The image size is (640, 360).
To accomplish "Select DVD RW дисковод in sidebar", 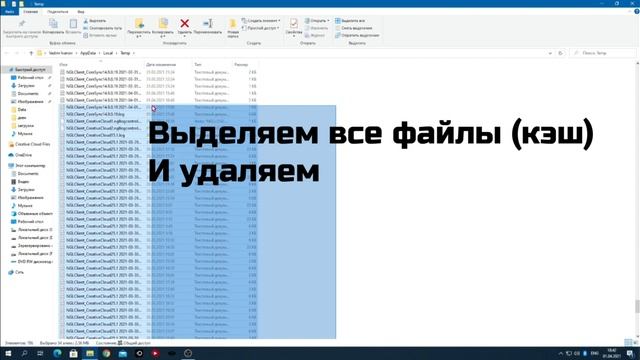I will point(32,262).
